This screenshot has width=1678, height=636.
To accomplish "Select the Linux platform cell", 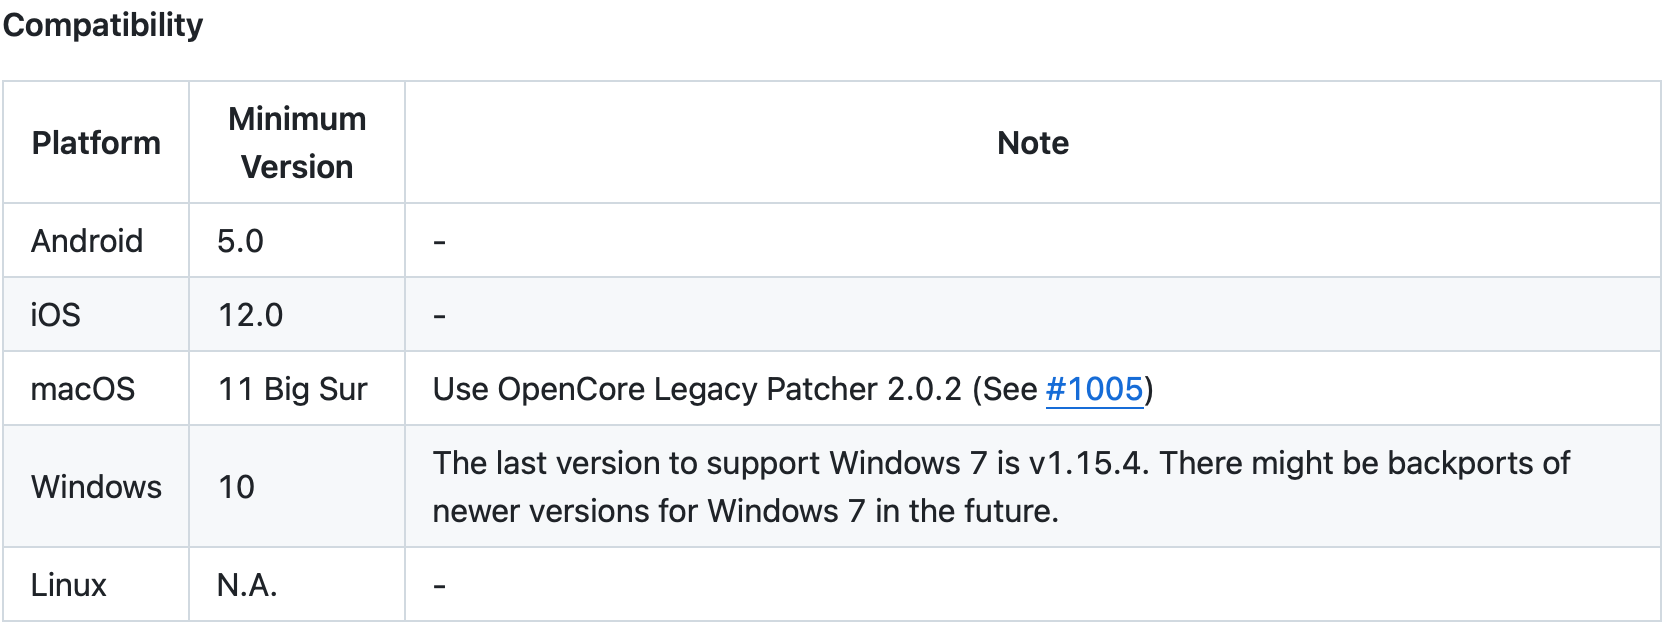I will click(x=68, y=585).
